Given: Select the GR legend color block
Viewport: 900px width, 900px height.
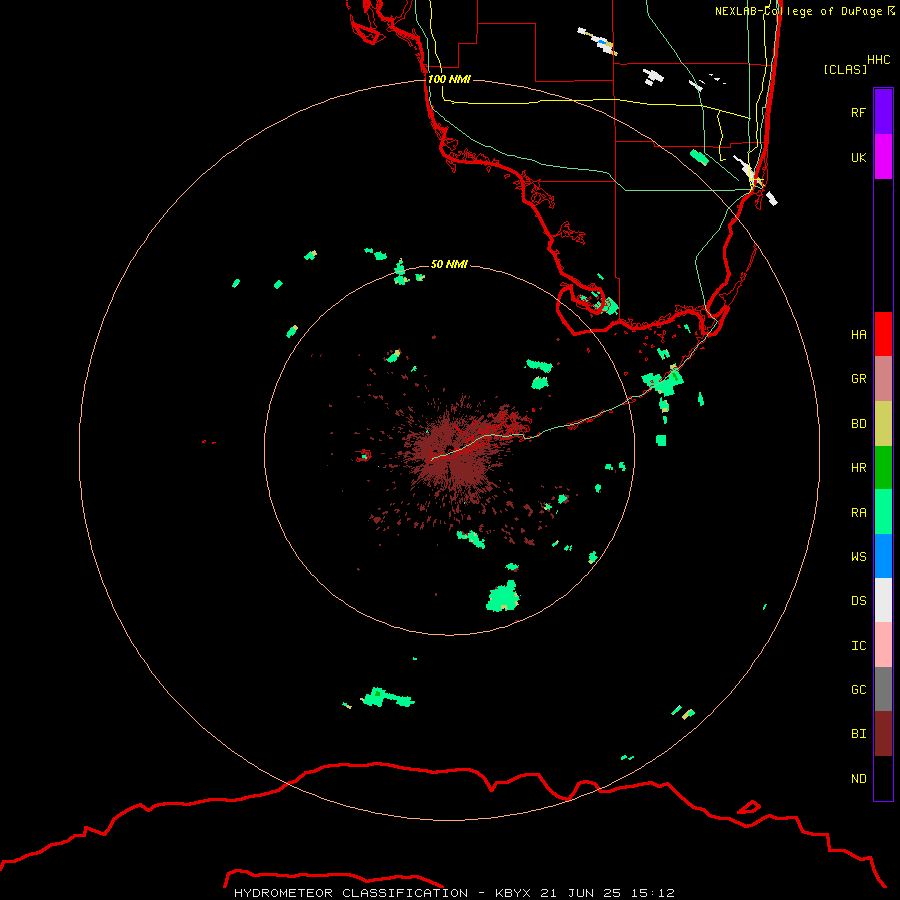Looking at the screenshot, I should (x=883, y=379).
